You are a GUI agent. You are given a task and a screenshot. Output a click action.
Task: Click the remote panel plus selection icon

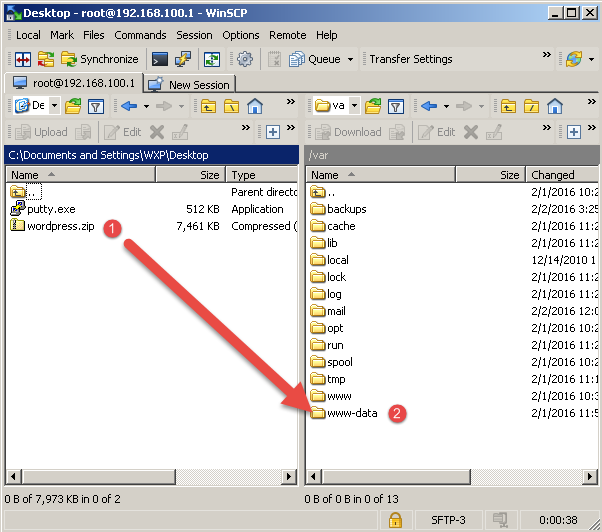[574, 132]
